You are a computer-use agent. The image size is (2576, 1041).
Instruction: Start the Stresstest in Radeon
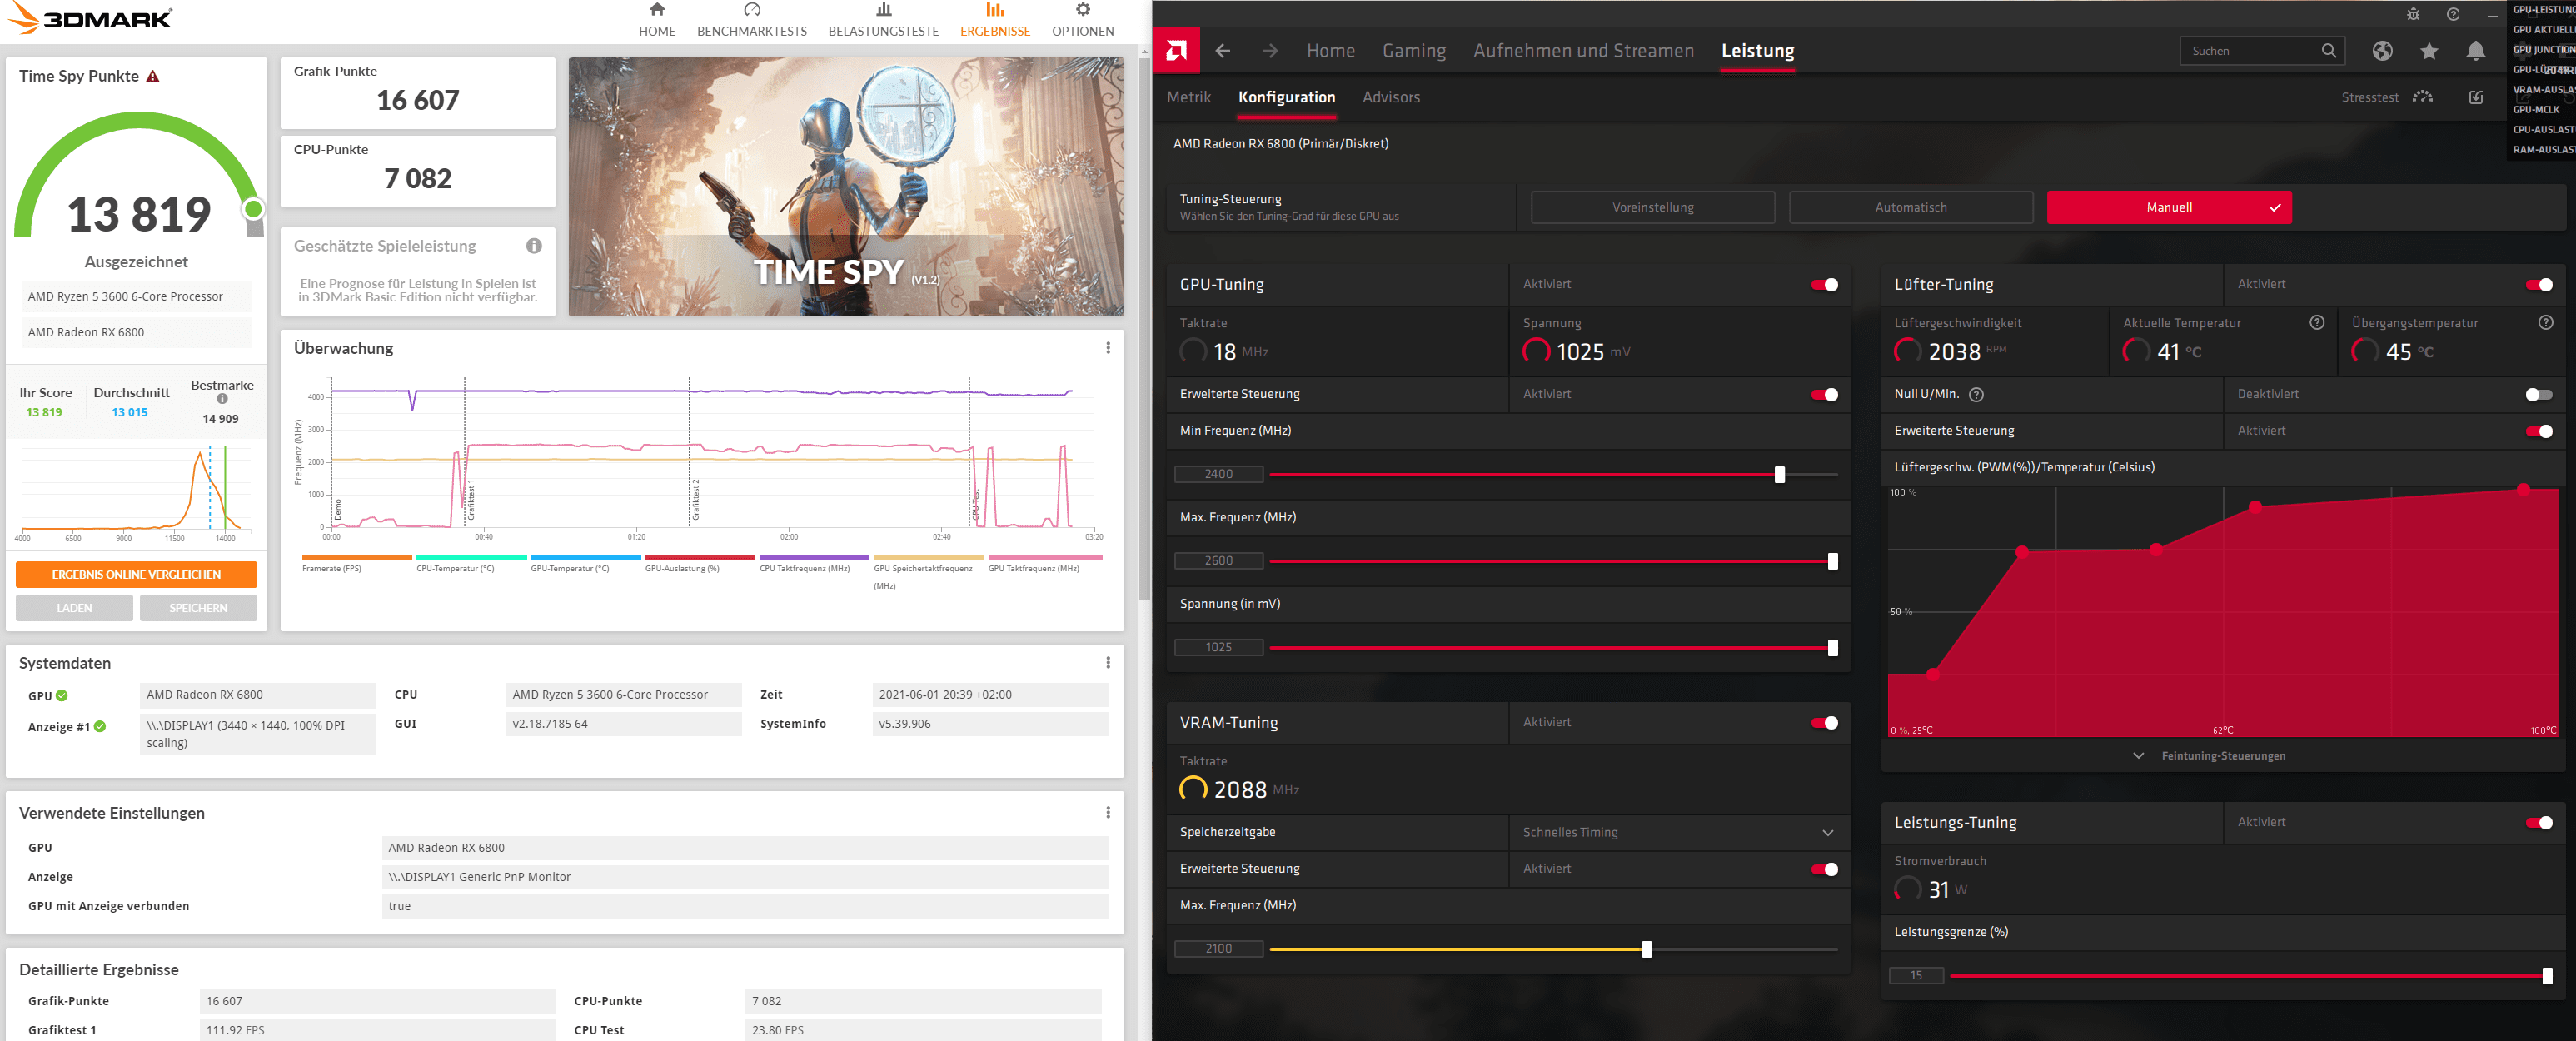pyautogui.click(x=2386, y=97)
